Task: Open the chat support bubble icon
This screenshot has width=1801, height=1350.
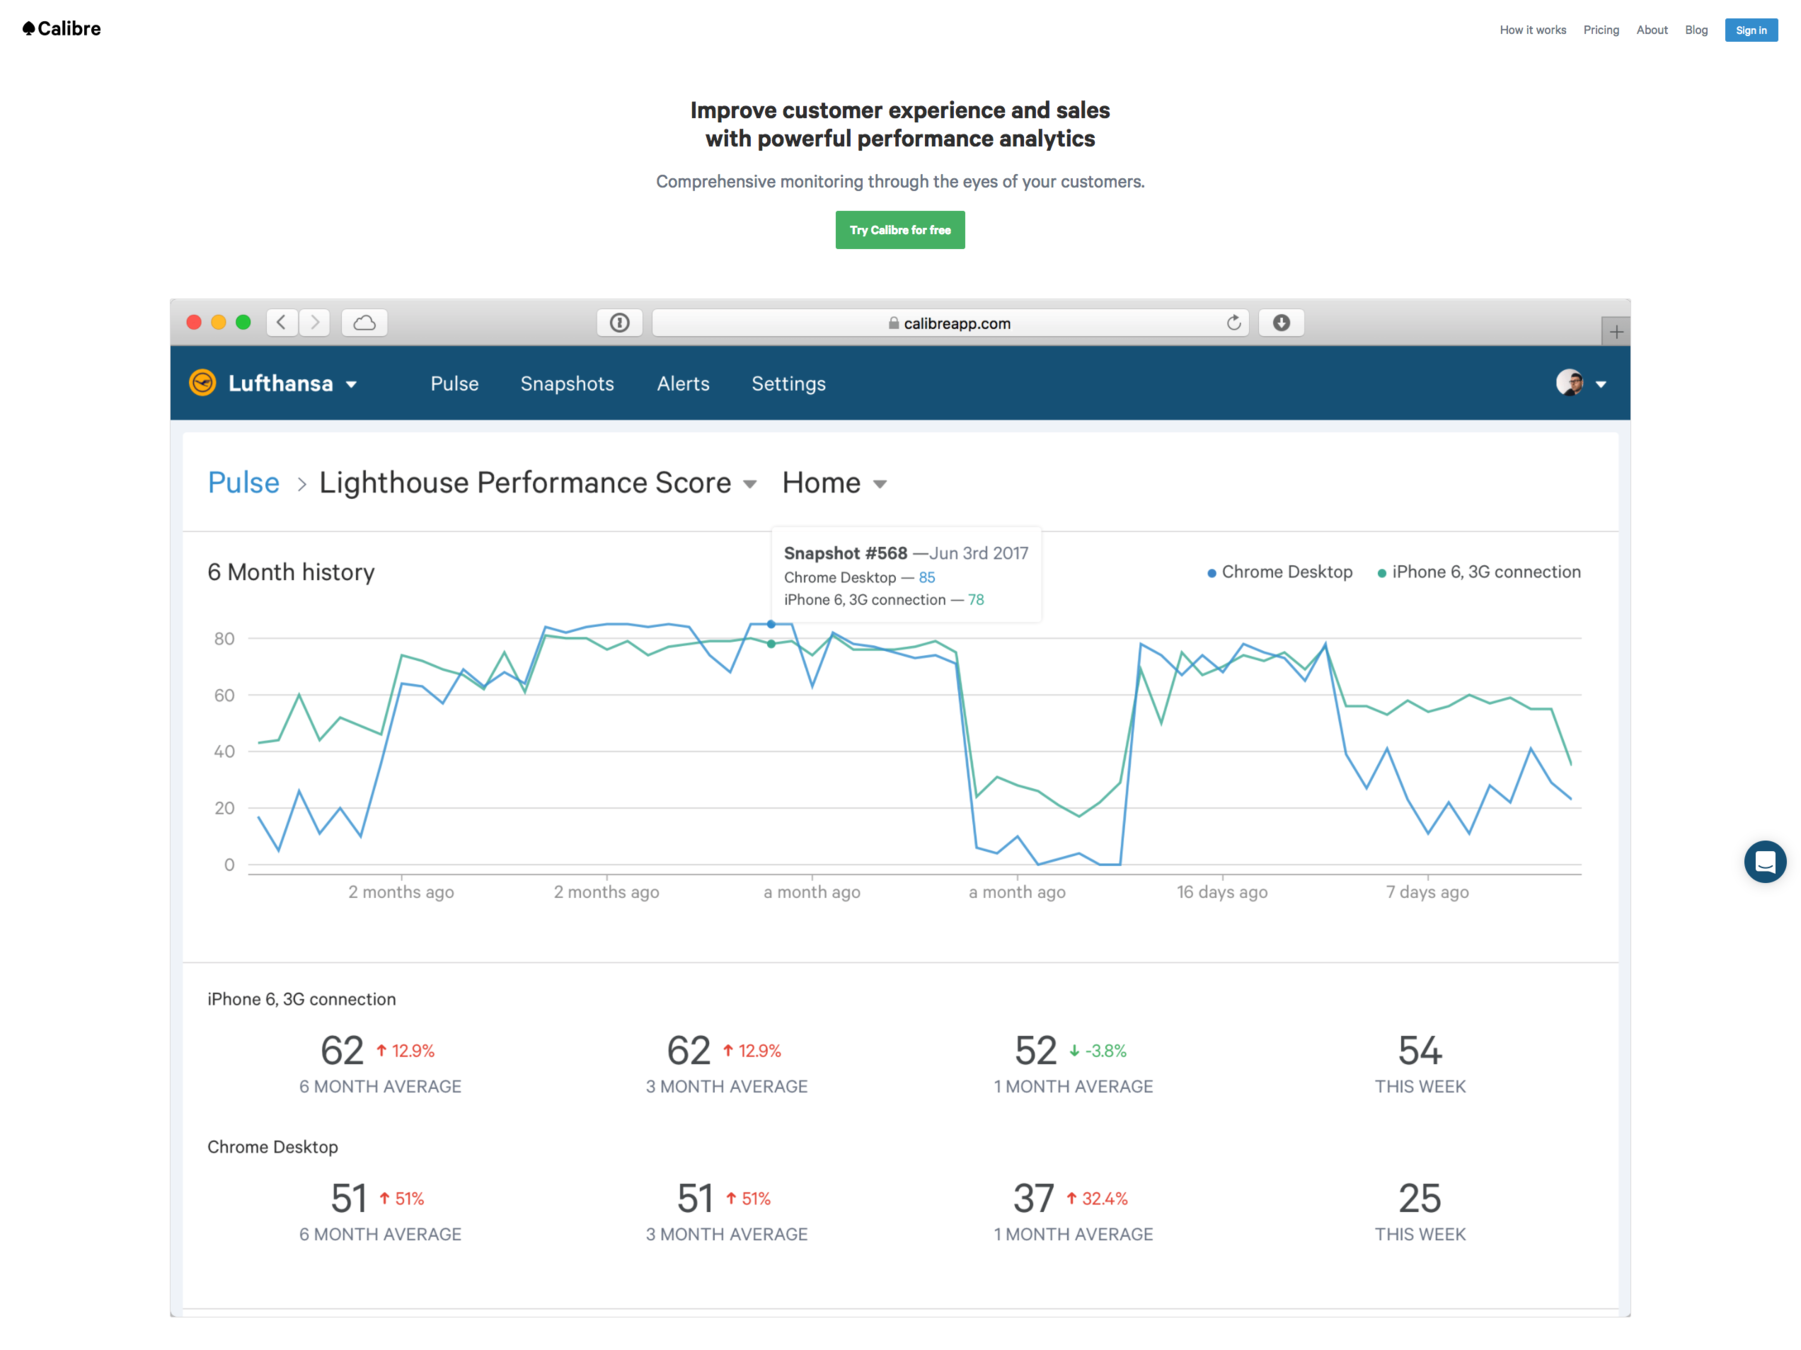Action: [1765, 862]
